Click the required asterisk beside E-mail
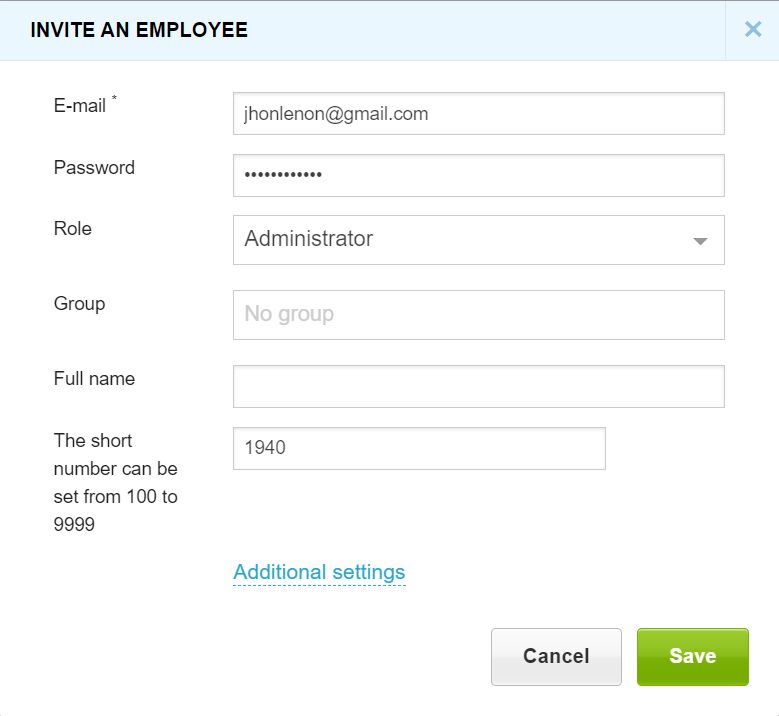Image resolution: width=779 pixels, height=716 pixels. (114, 99)
